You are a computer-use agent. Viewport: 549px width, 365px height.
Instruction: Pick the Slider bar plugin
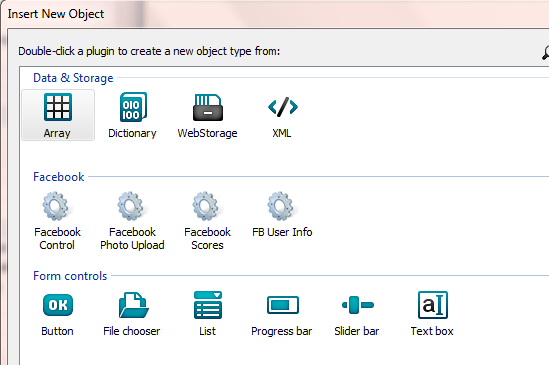(357, 314)
